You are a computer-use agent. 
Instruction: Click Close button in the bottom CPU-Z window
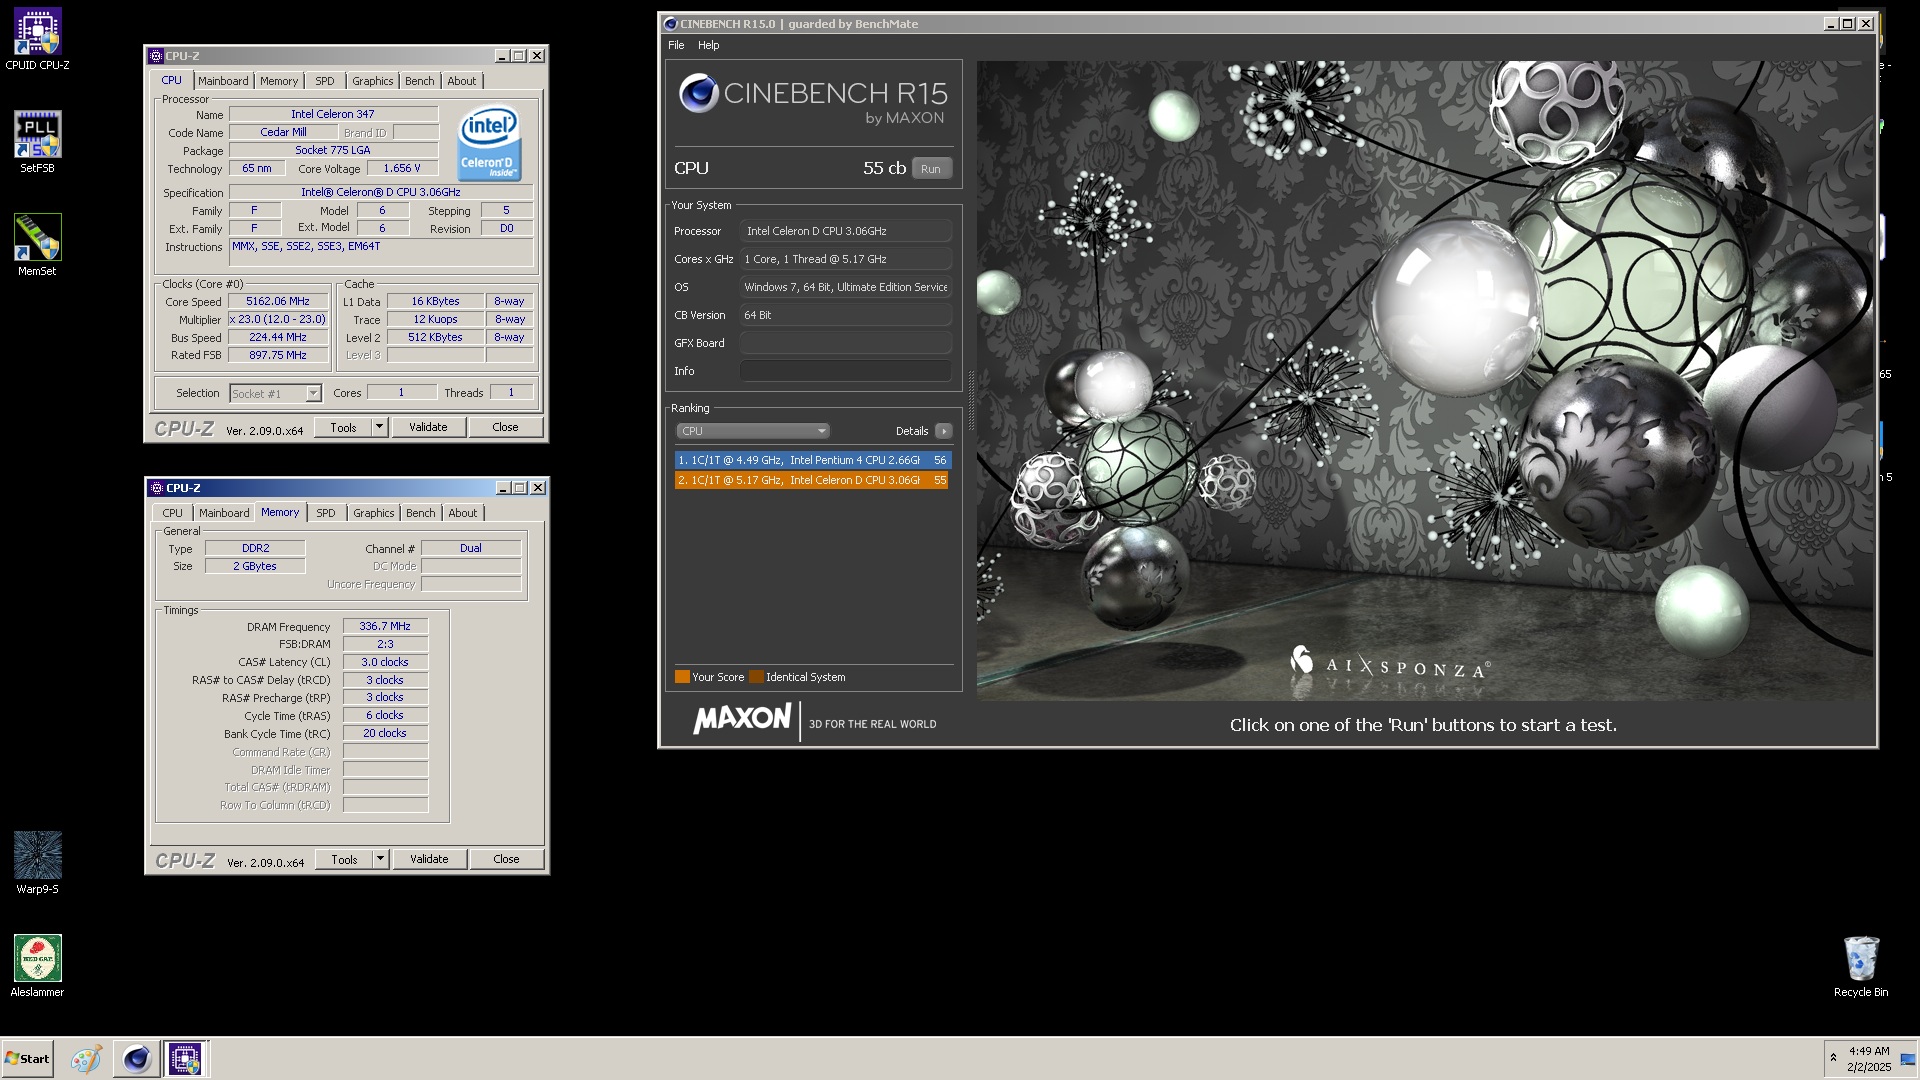[x=506, y=859]
